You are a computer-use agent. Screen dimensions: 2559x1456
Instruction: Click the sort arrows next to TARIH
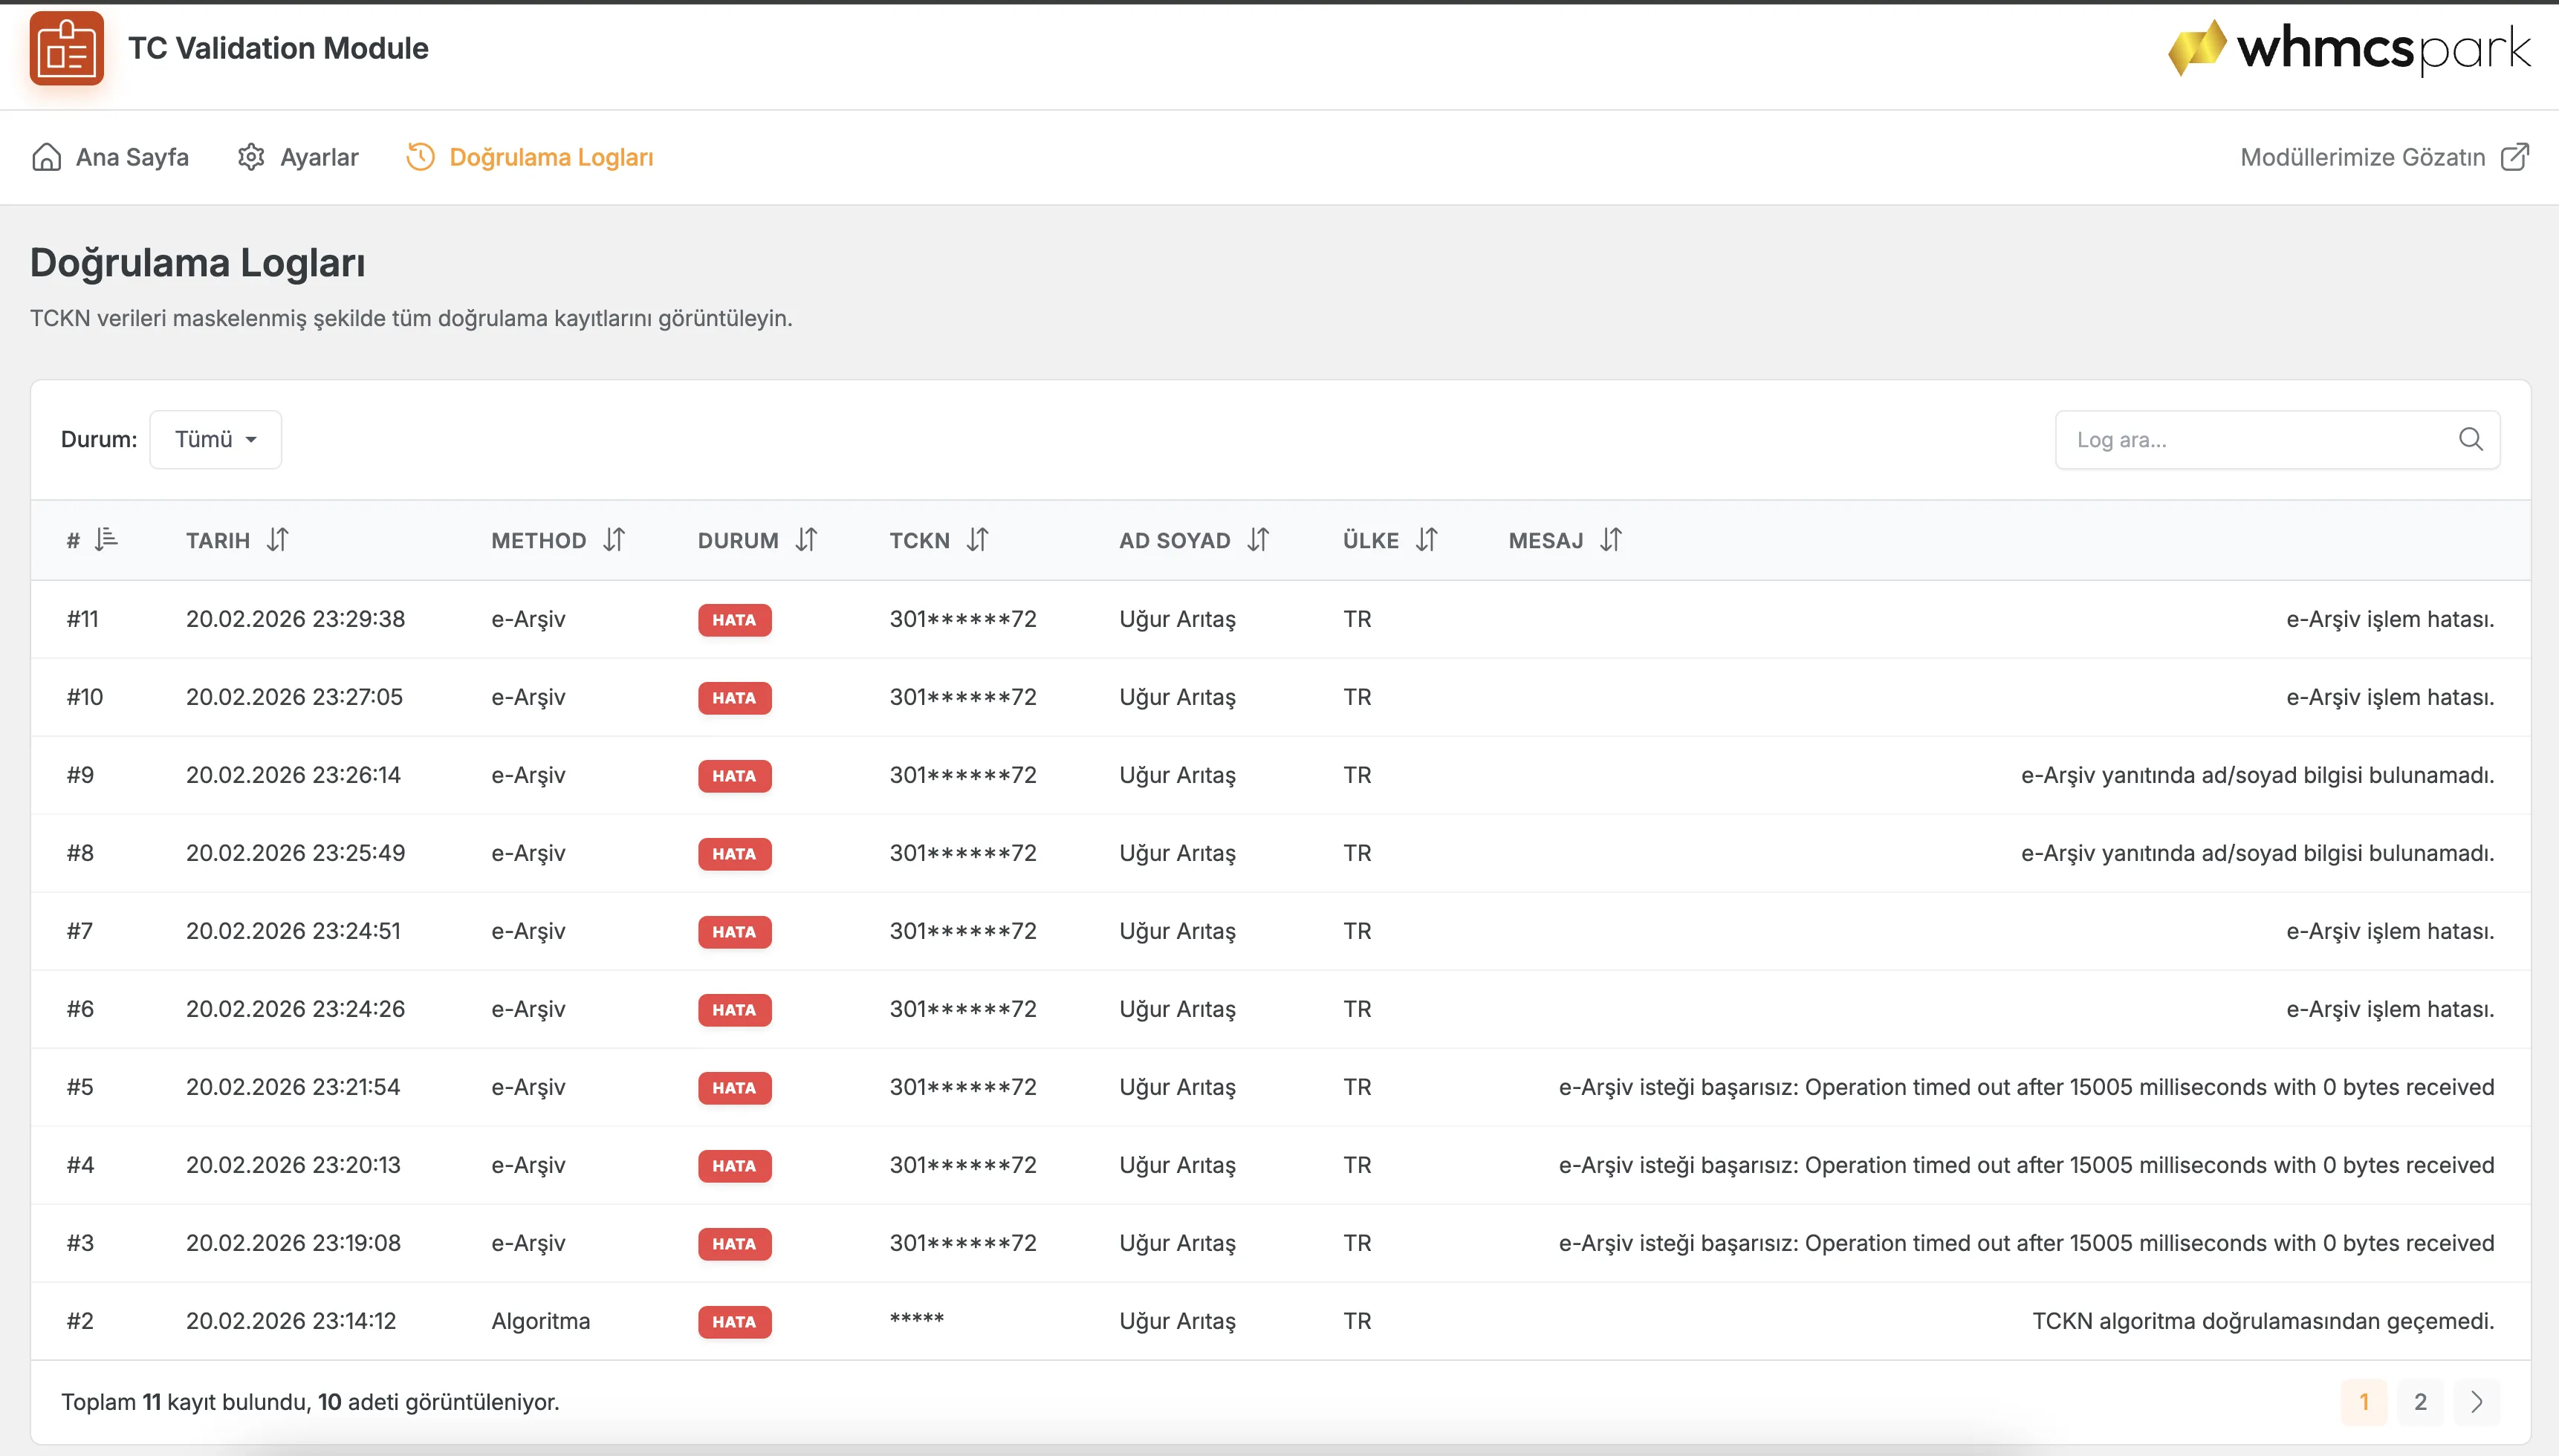coord(278,540)
